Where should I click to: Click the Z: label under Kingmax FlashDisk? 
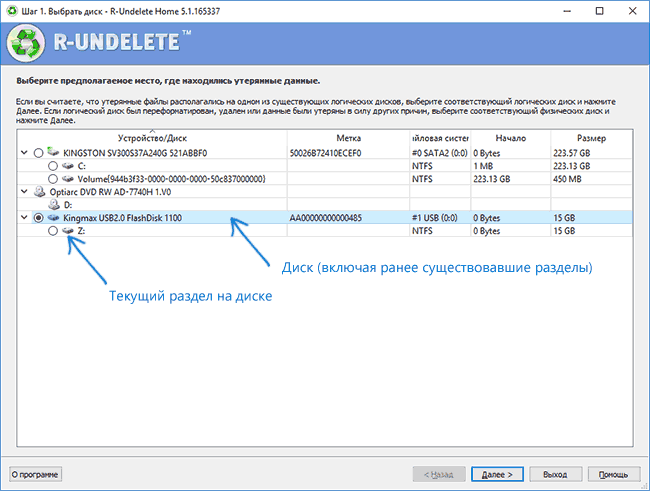tap(81, 231)
